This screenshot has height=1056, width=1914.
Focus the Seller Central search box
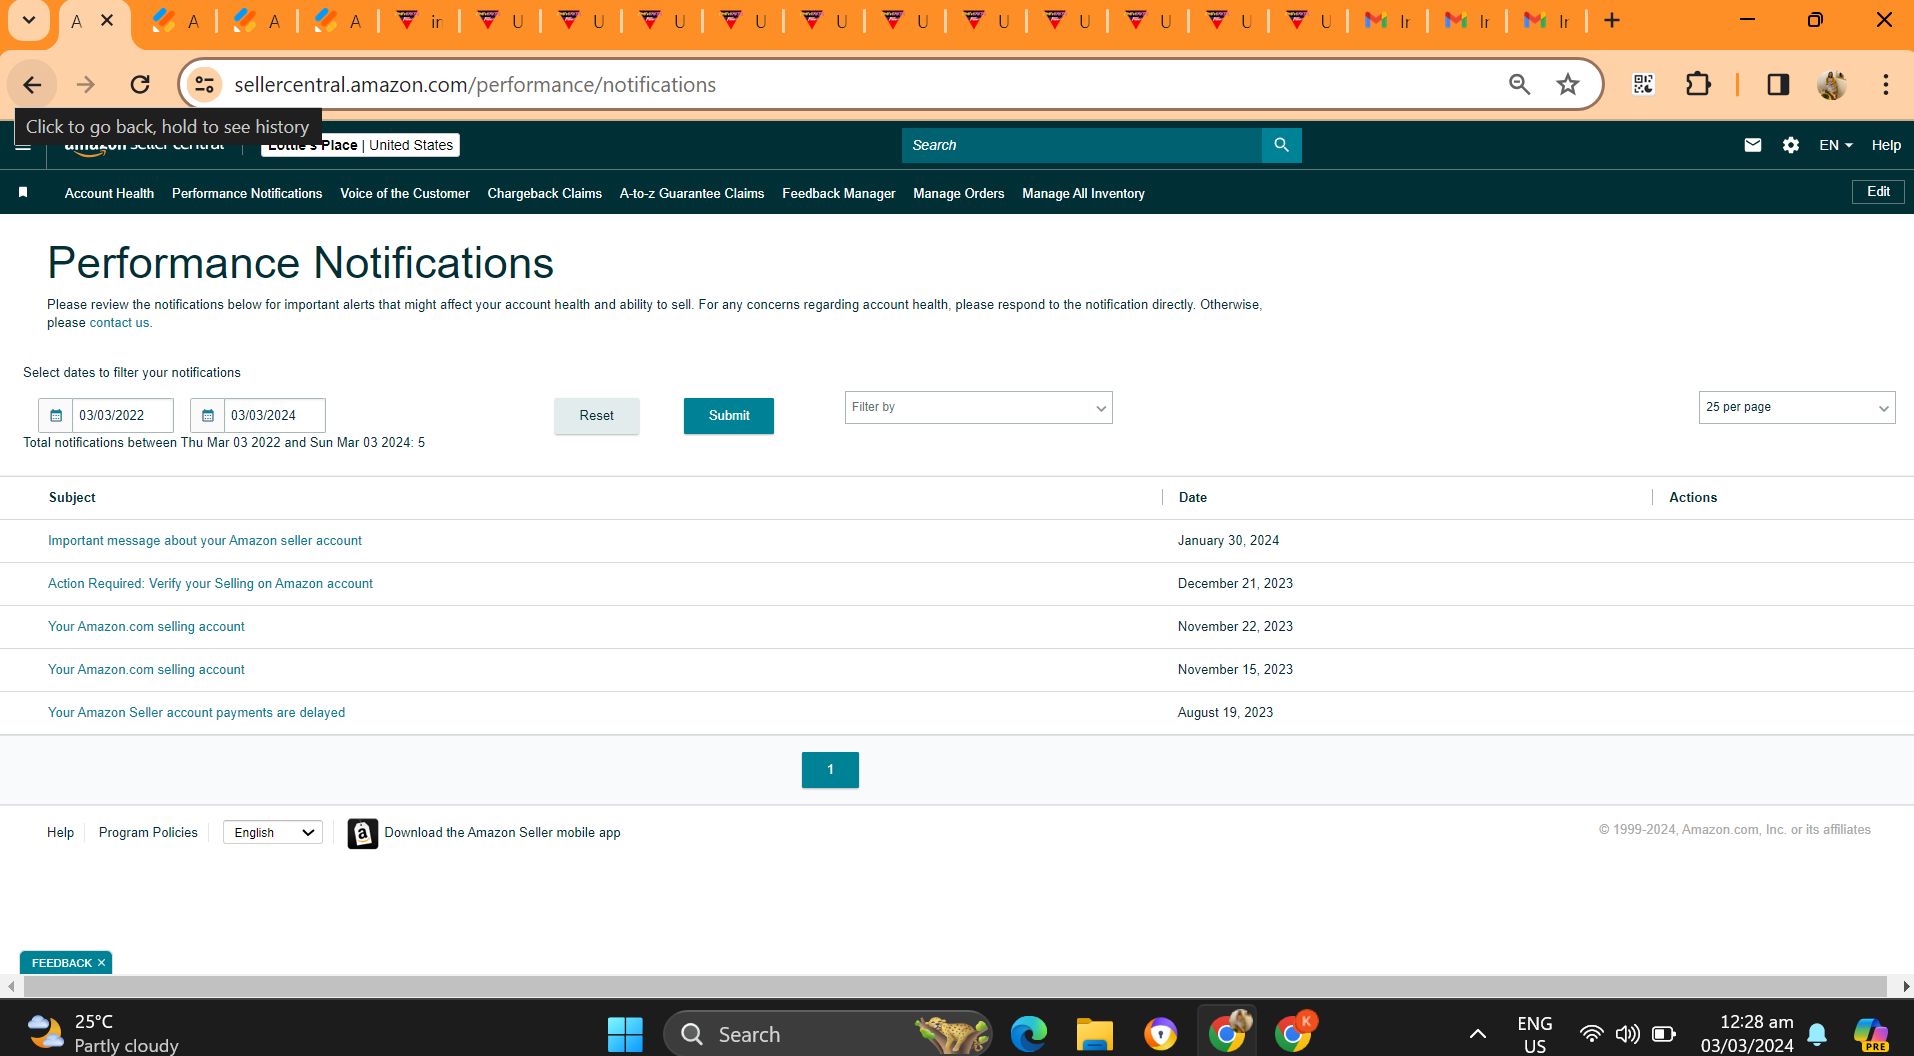(1082, 145)
